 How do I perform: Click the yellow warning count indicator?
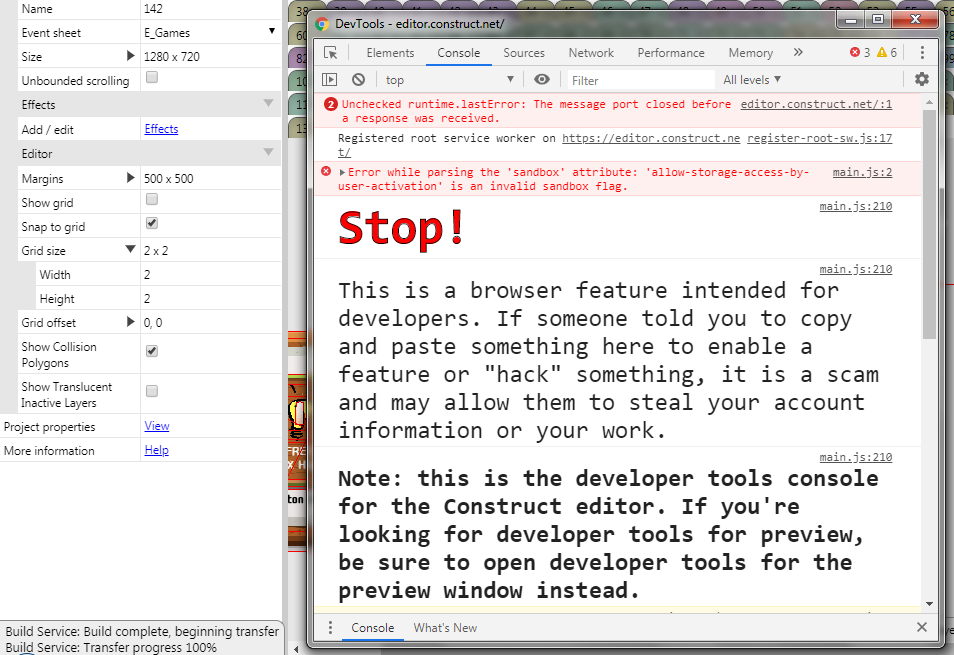coord(886,52)
